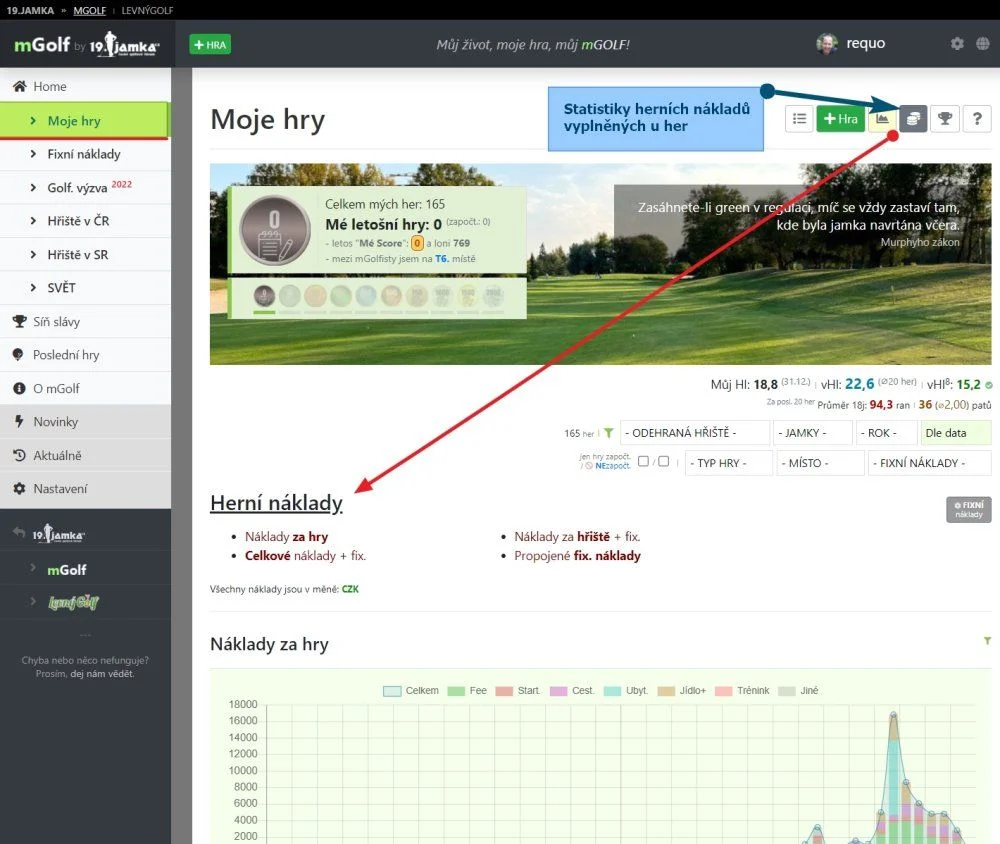Click the lightning bolt icon beside Novinky

[19, 421]
